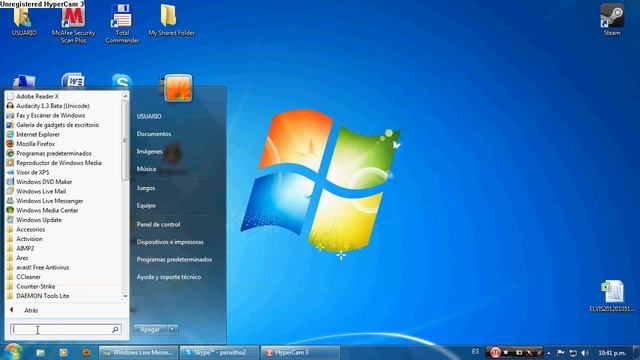Open Windows Explorer from taskbar
This screenshot has width=640, height=360.
pos(40,352)
